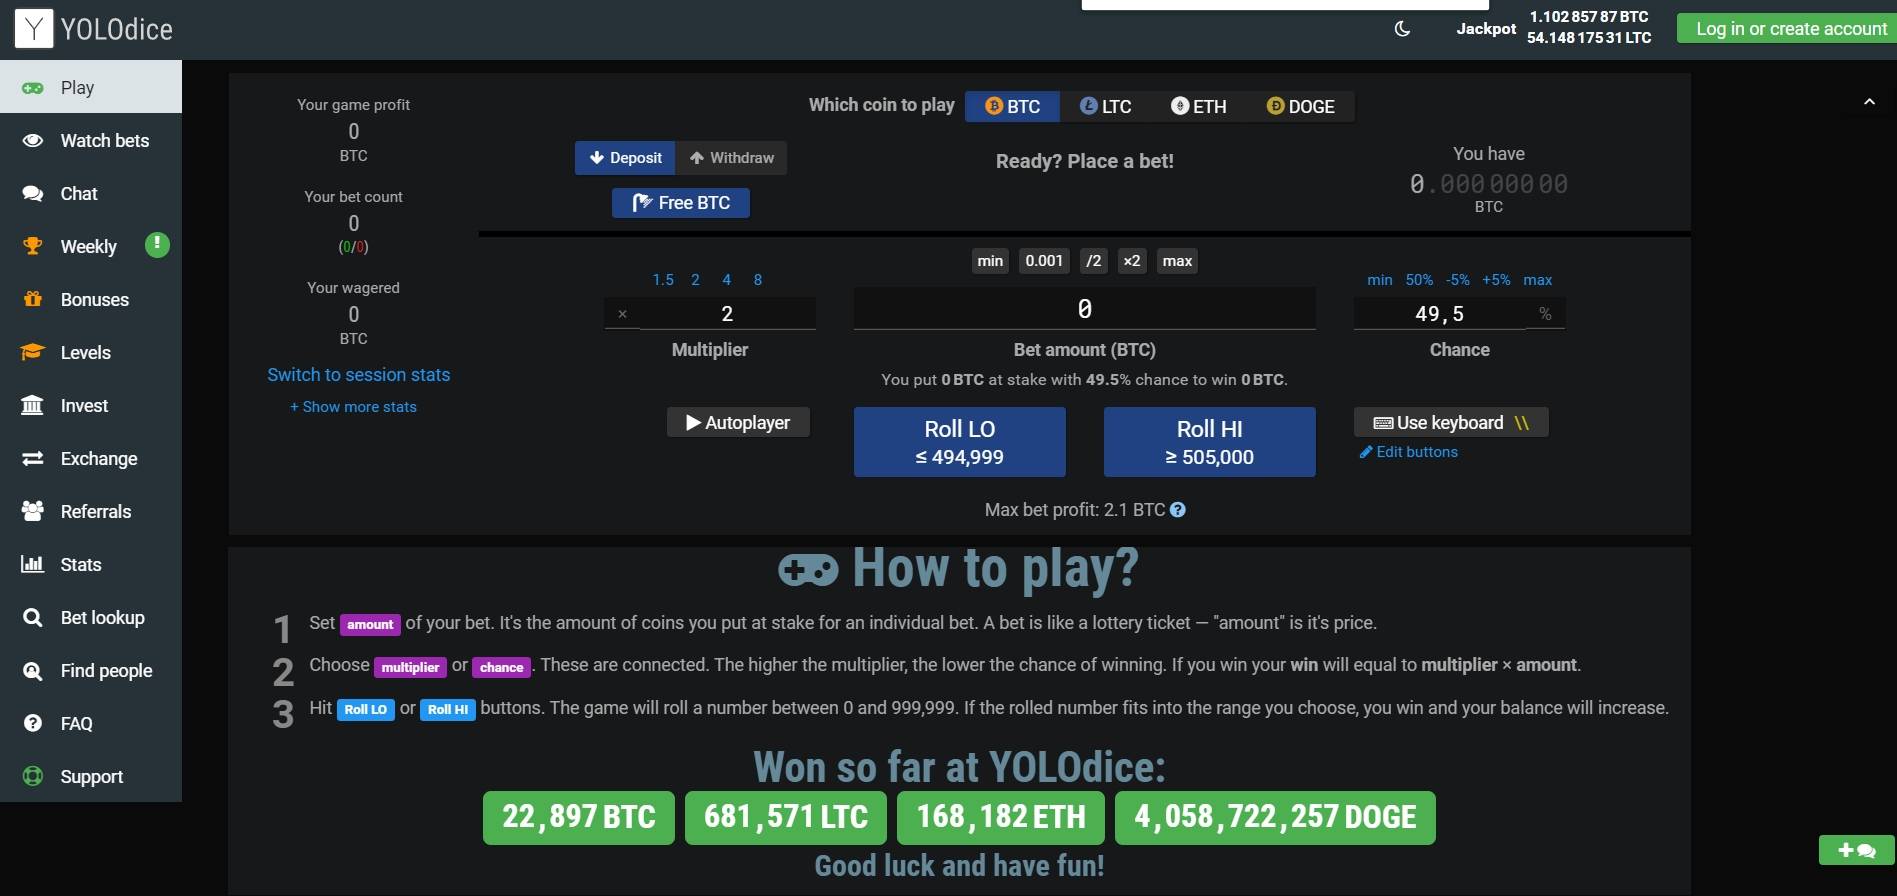Image resolution: width=1897 pixels, height=896 pixels.
Task: Set multiplier preset 1.5
Action: coord(663,280)
